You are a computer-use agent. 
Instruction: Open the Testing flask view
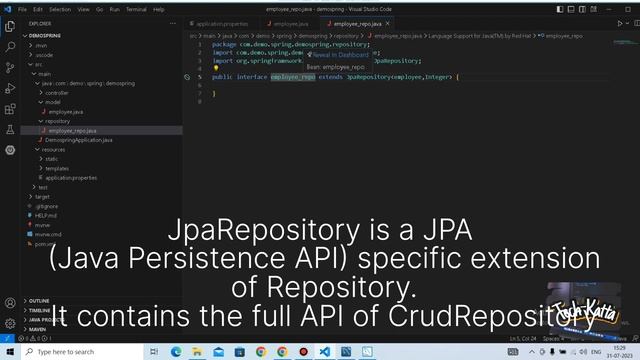click(x=10, y=129)
